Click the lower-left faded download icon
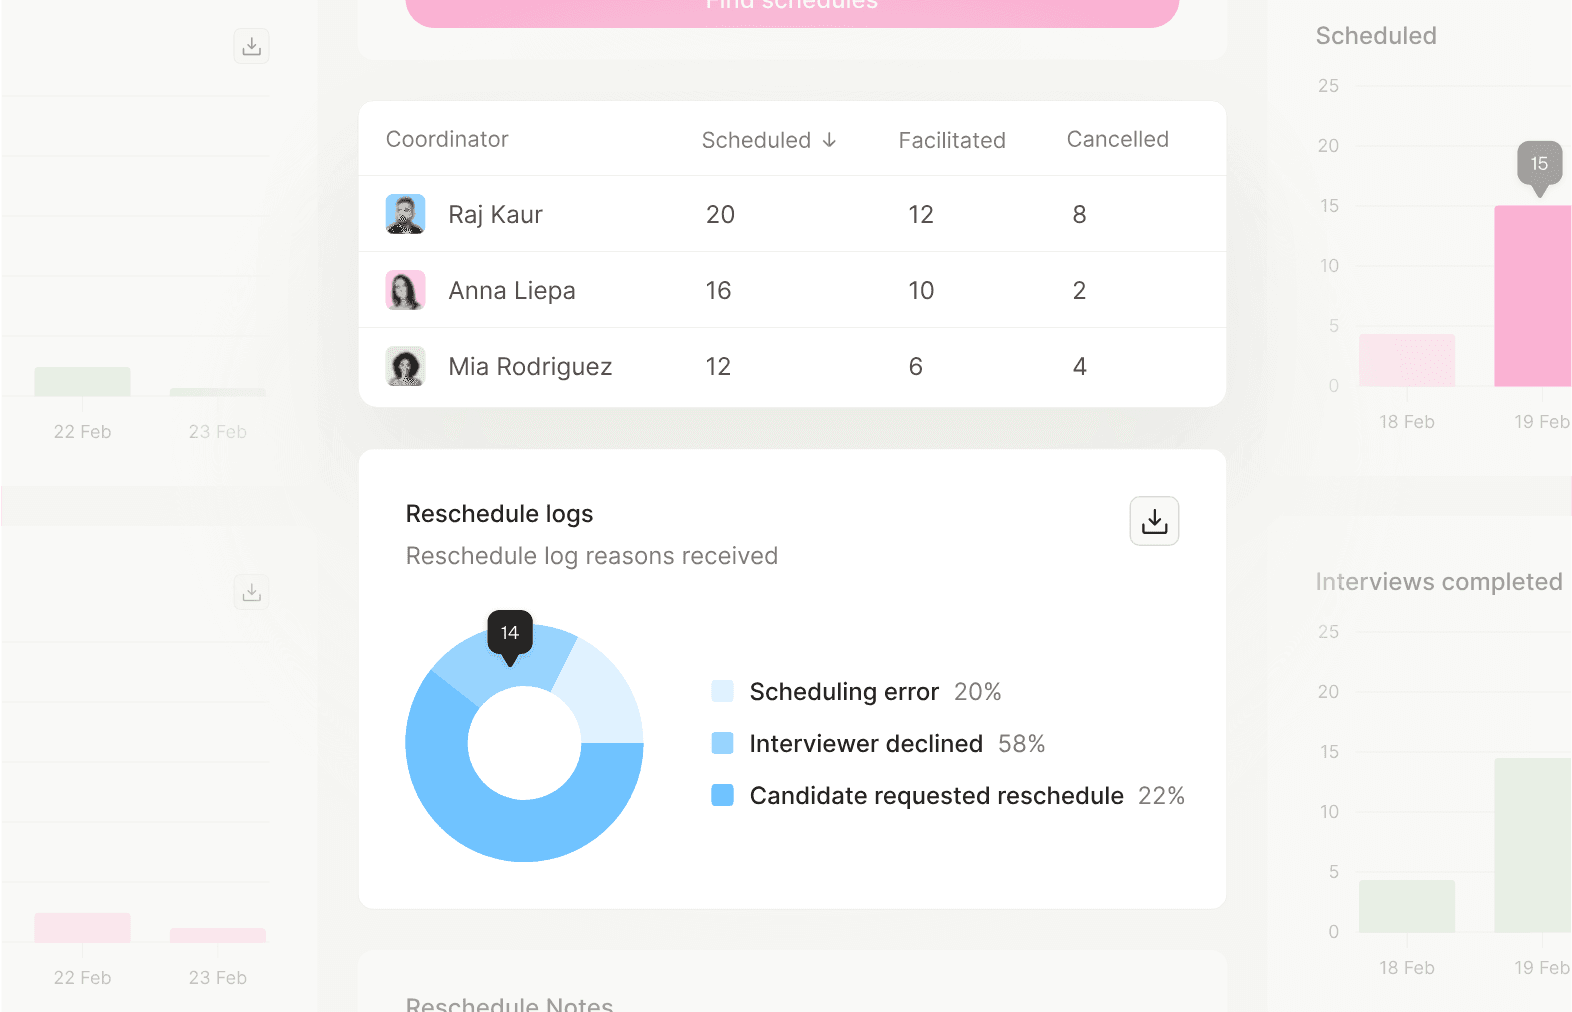The image size is (1572, 1012). click(x=252, y=592)
